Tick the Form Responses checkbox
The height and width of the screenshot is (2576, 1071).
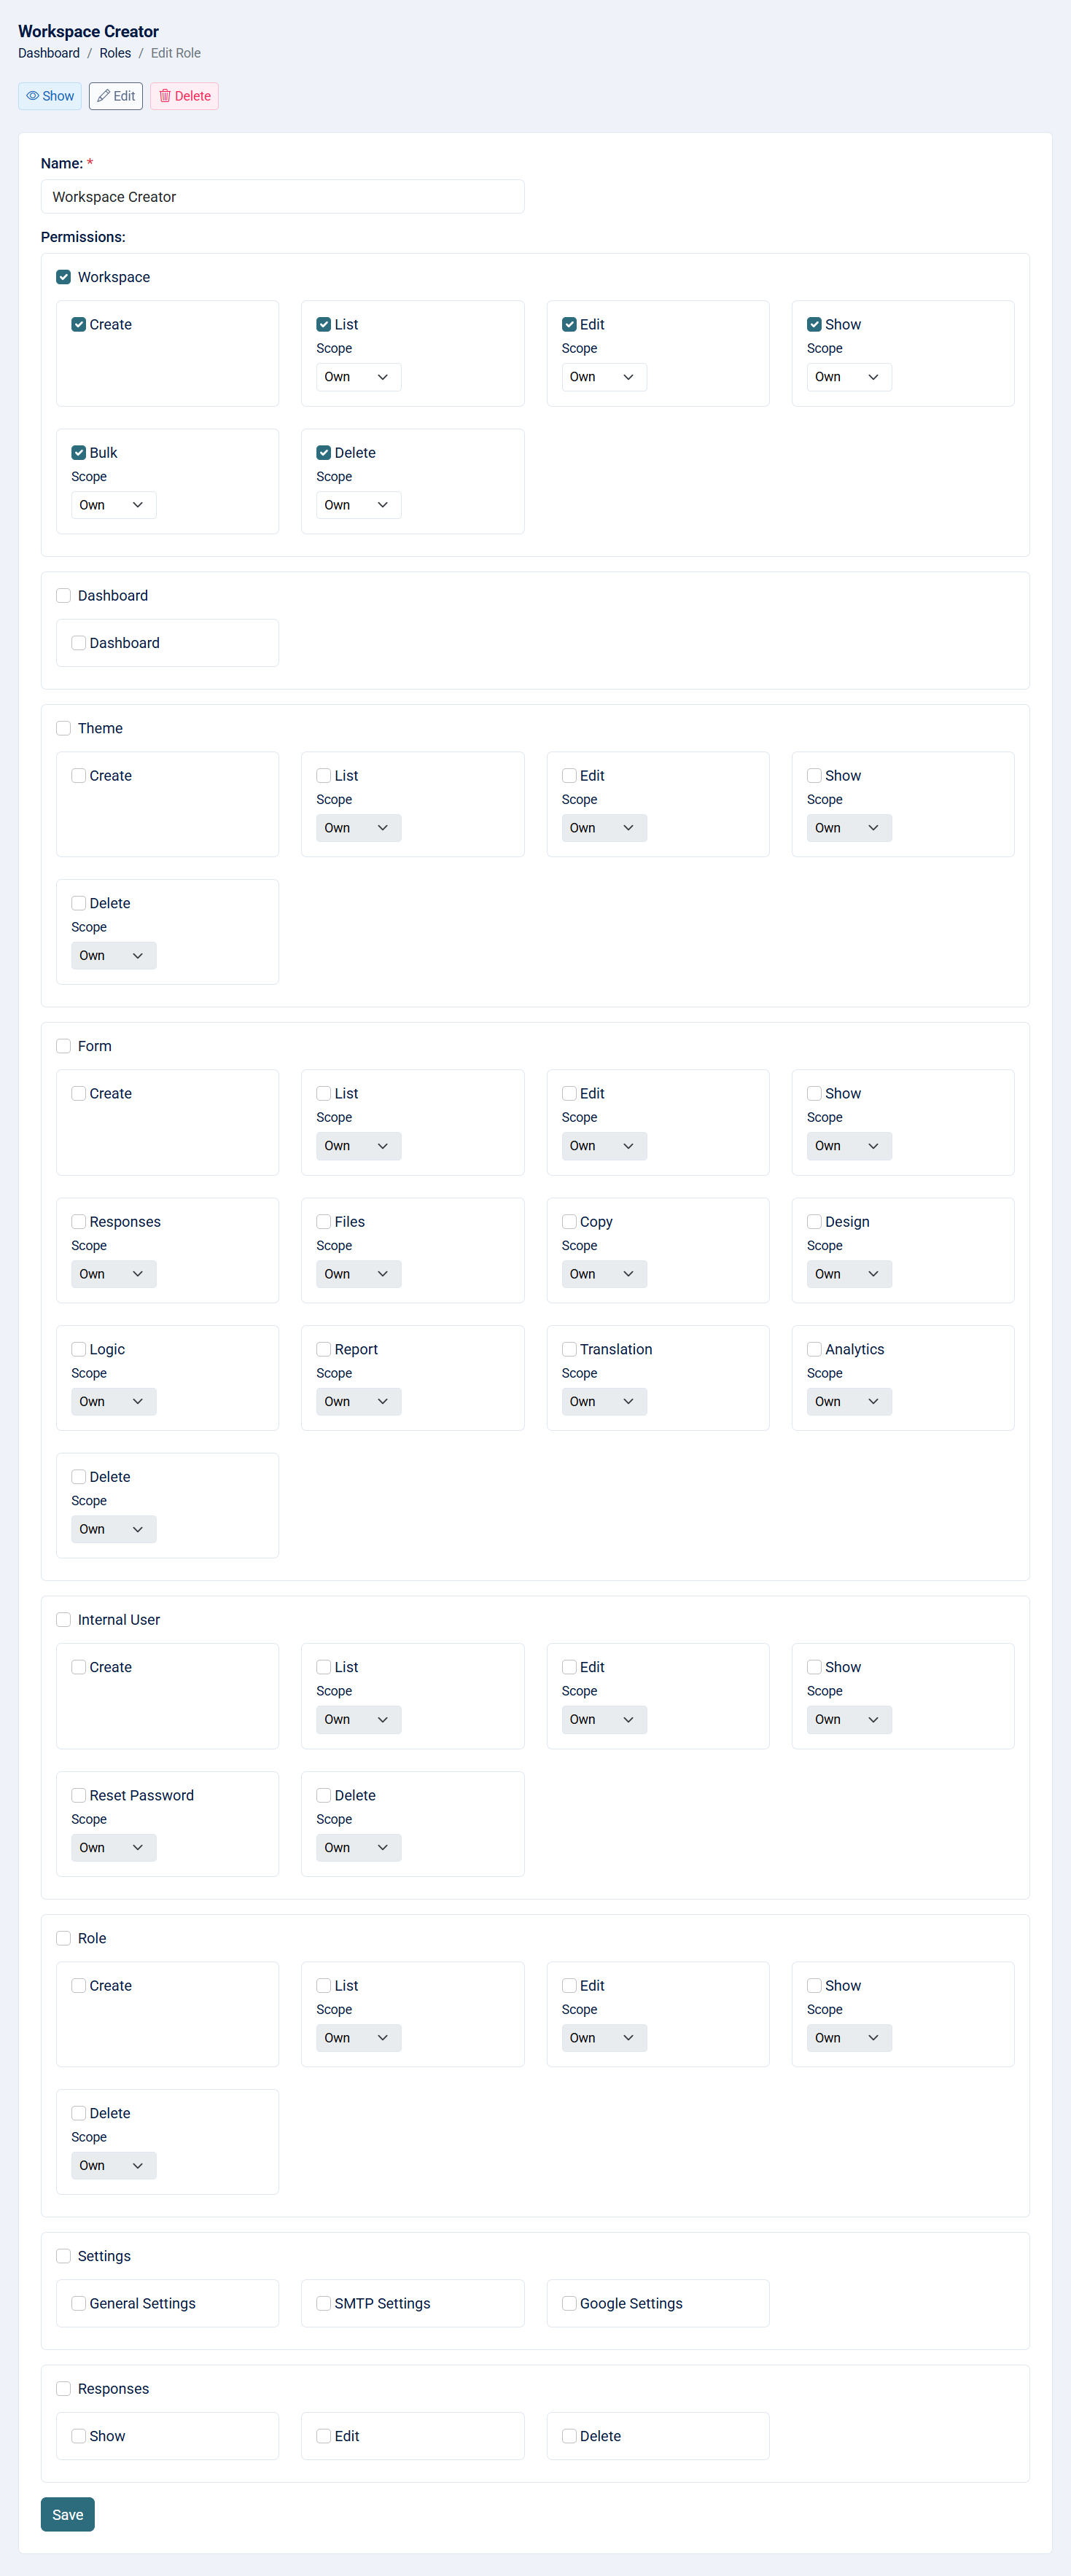point(79,1221)
